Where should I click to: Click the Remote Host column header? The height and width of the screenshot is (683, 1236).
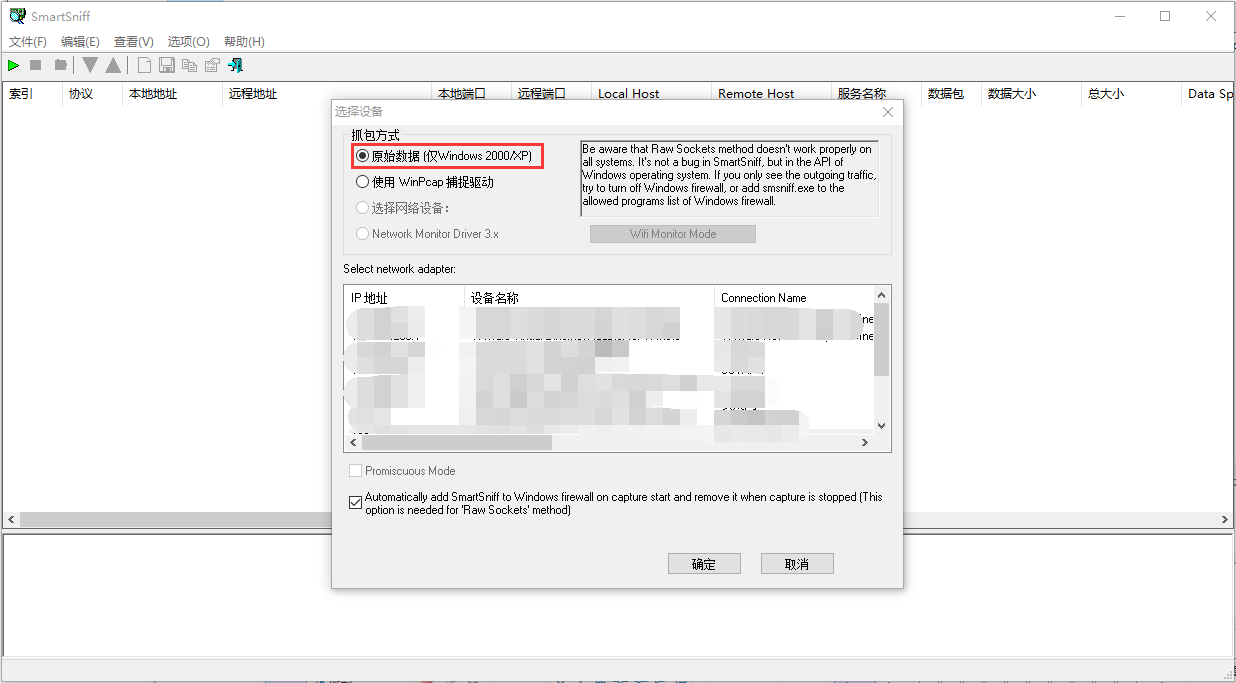point(772,93)
